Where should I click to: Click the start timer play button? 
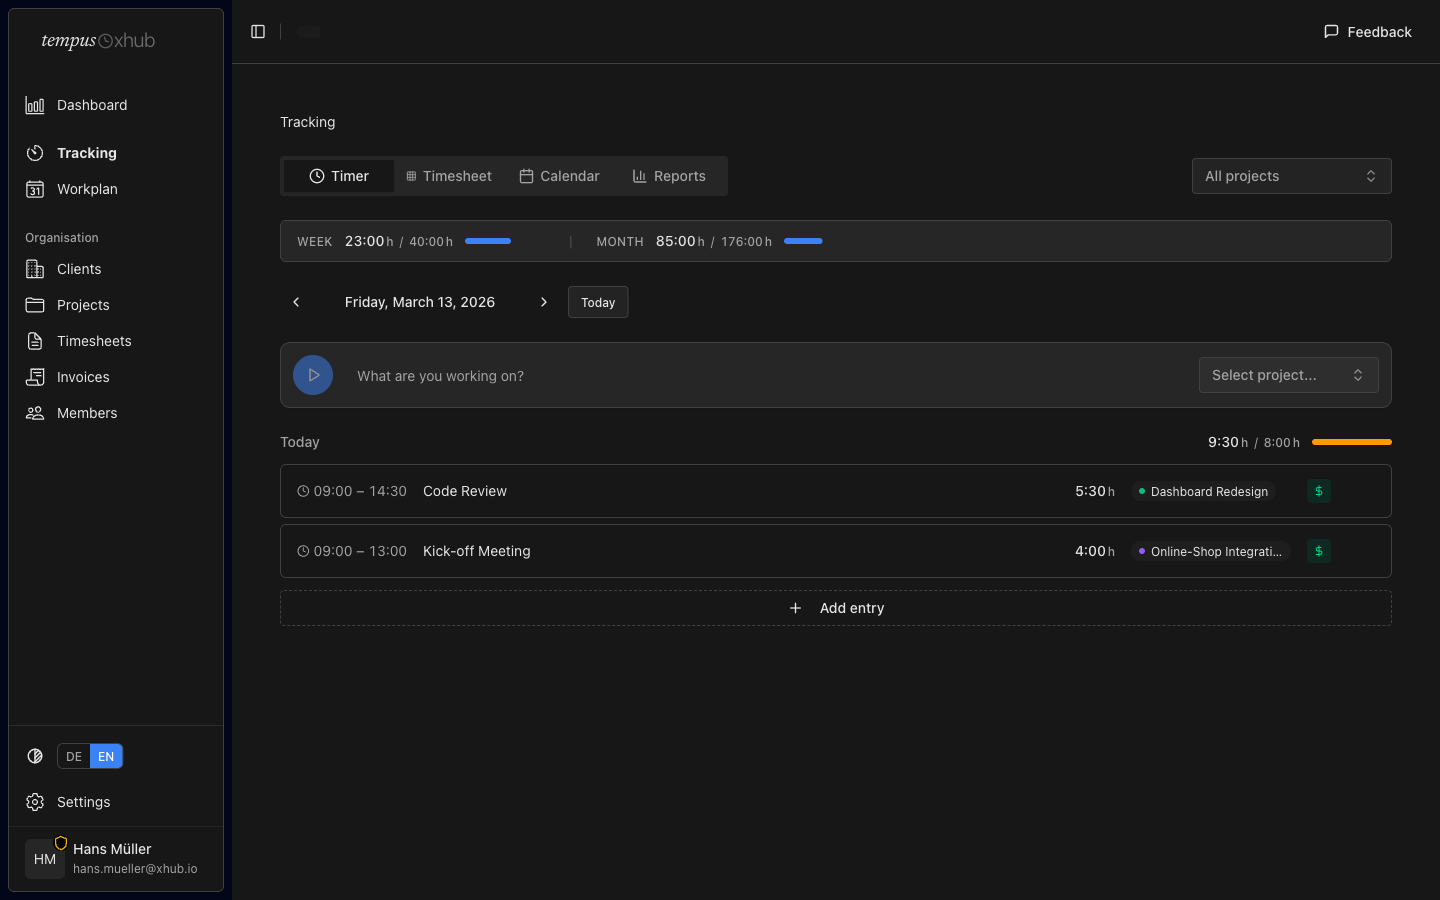[313, 375]
